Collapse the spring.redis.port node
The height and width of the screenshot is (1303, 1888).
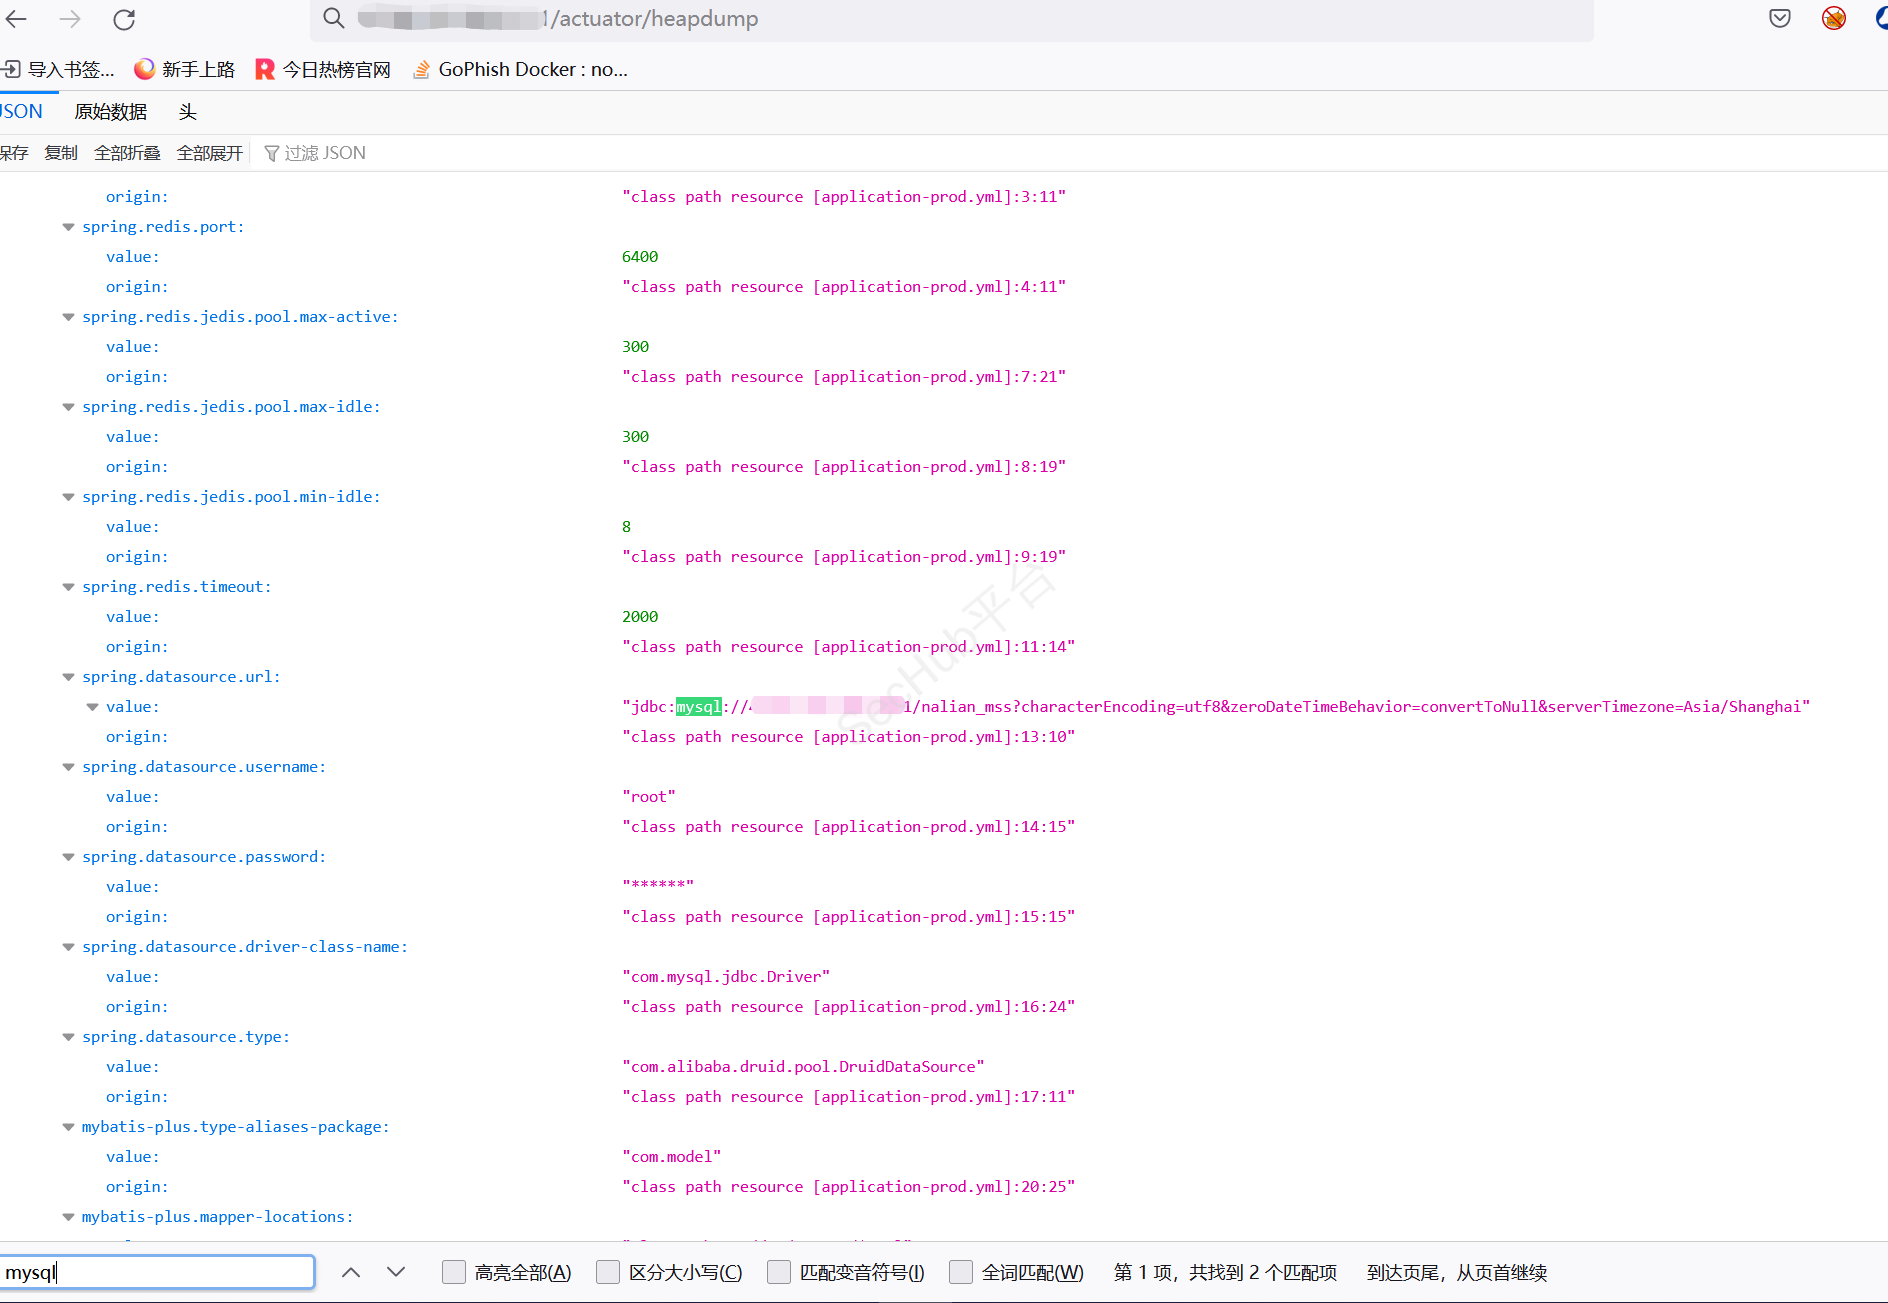[x=69, y=227]
